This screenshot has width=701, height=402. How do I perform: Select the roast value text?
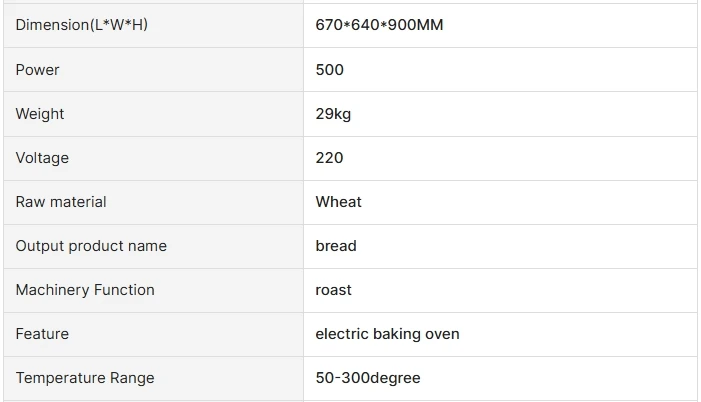click(x=334, y=290)
